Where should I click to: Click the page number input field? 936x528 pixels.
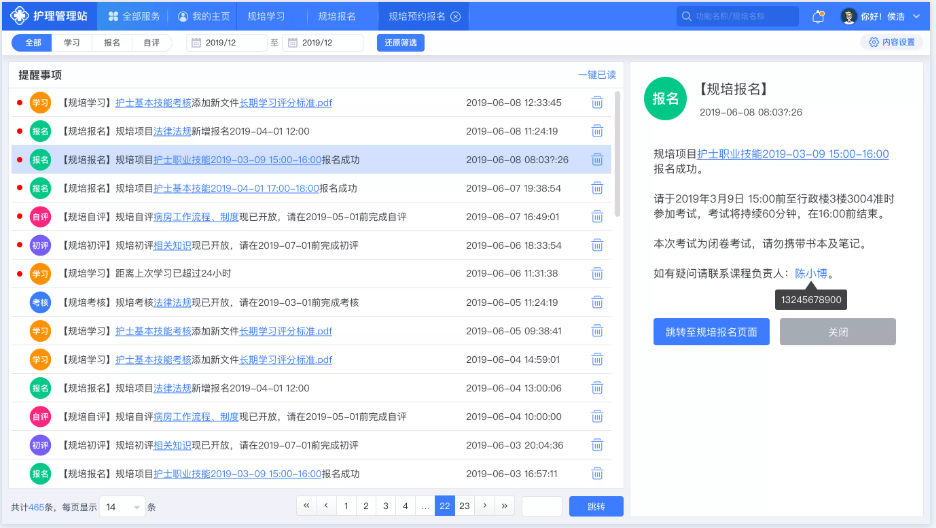point(541,506)
